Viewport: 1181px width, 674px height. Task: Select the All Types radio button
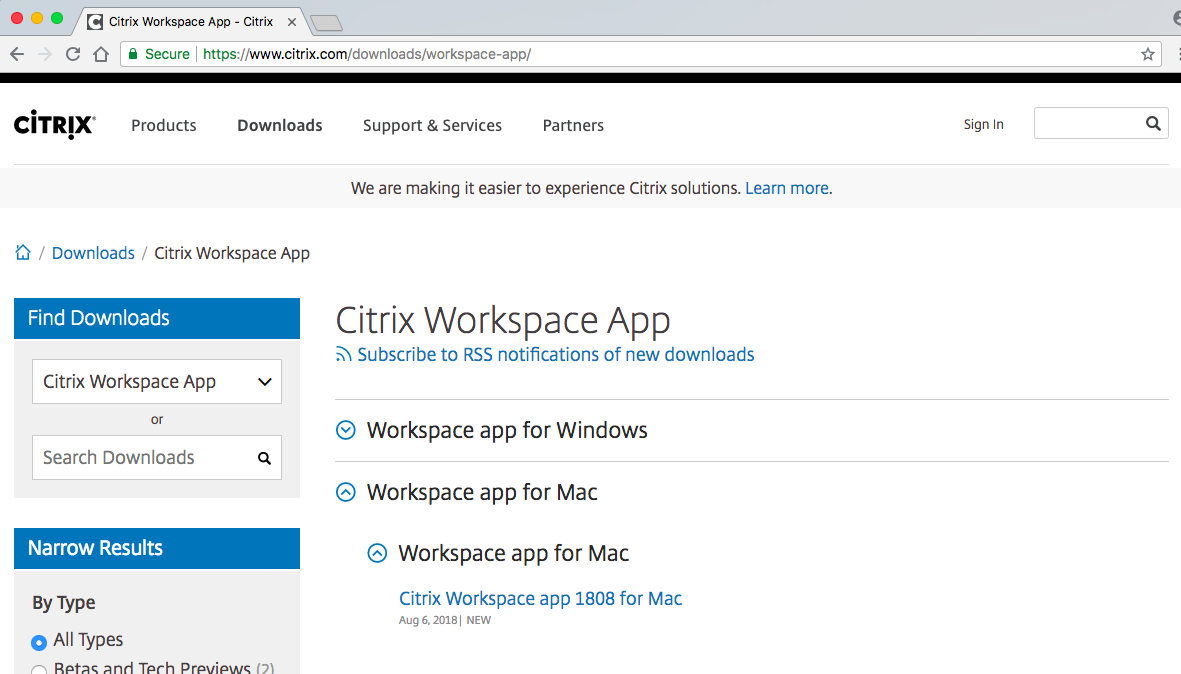(39, 642)
